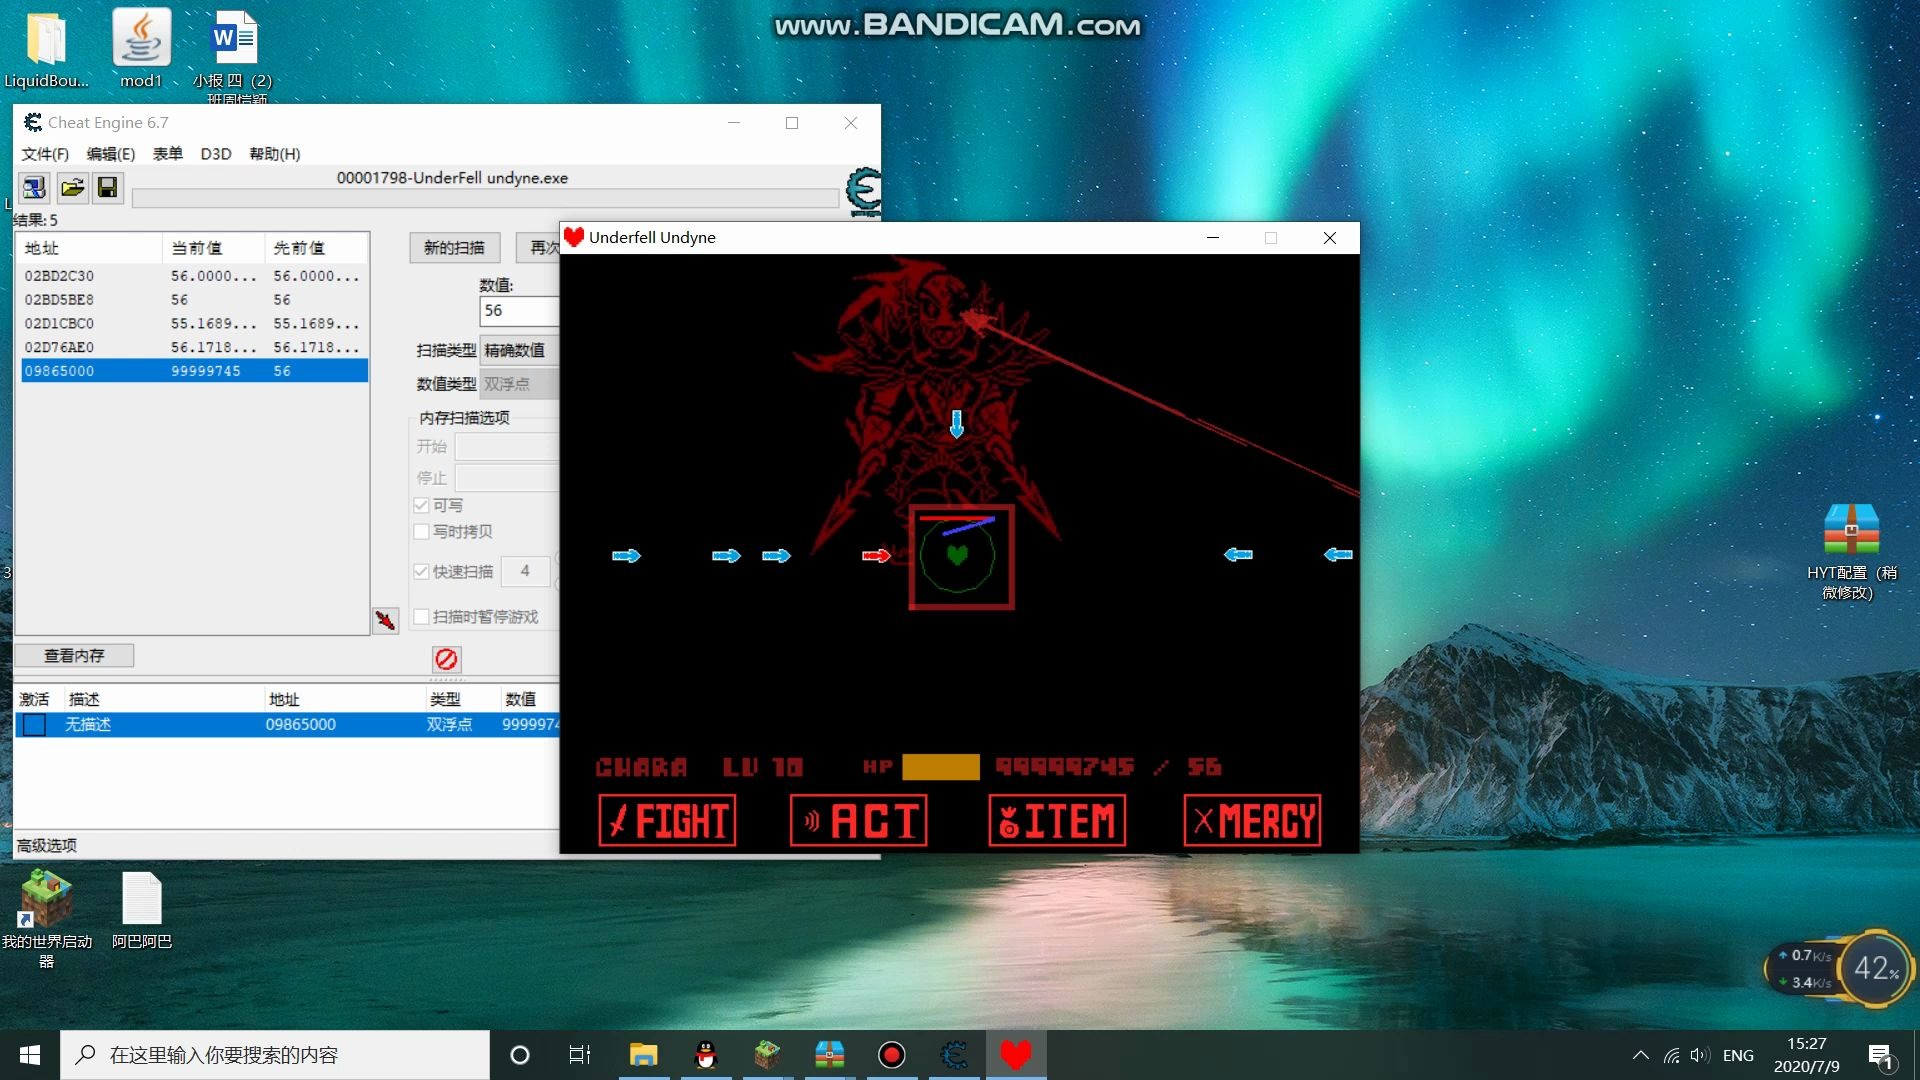Open the mod1 Java file on desktop

point(141,48)
